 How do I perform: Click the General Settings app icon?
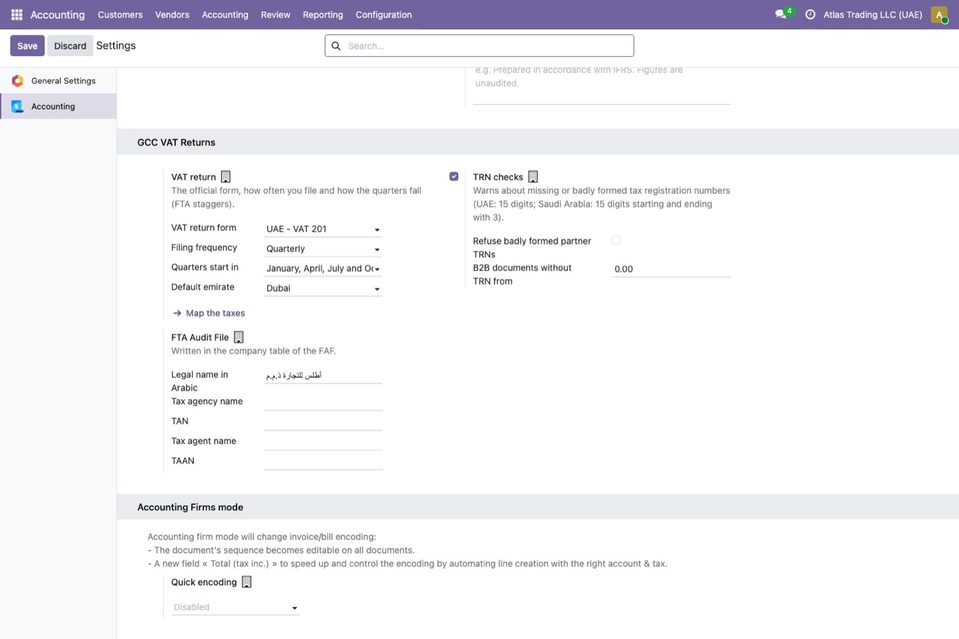18,81
